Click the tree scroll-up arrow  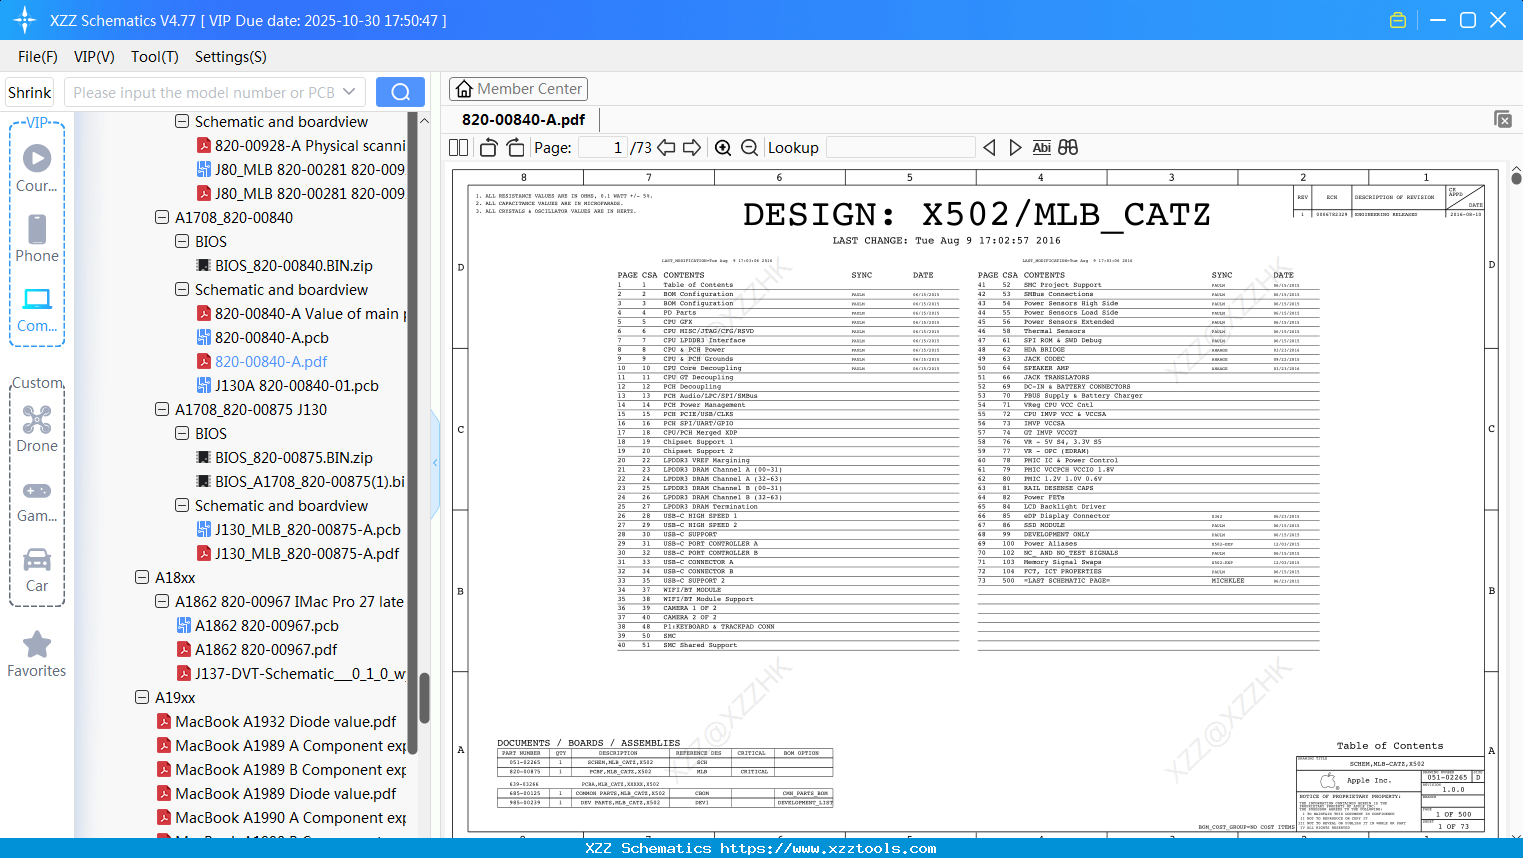(x=424, y=120)
